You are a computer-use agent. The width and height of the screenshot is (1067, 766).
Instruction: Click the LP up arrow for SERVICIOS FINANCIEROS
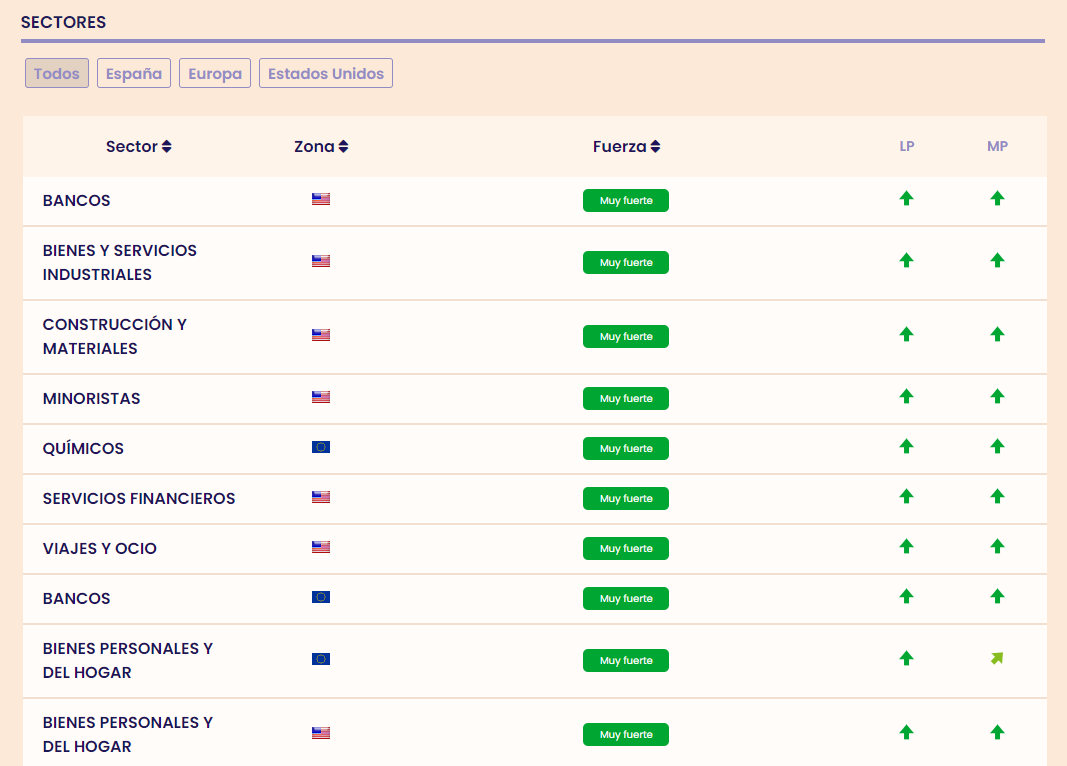(x=906, y=497)
